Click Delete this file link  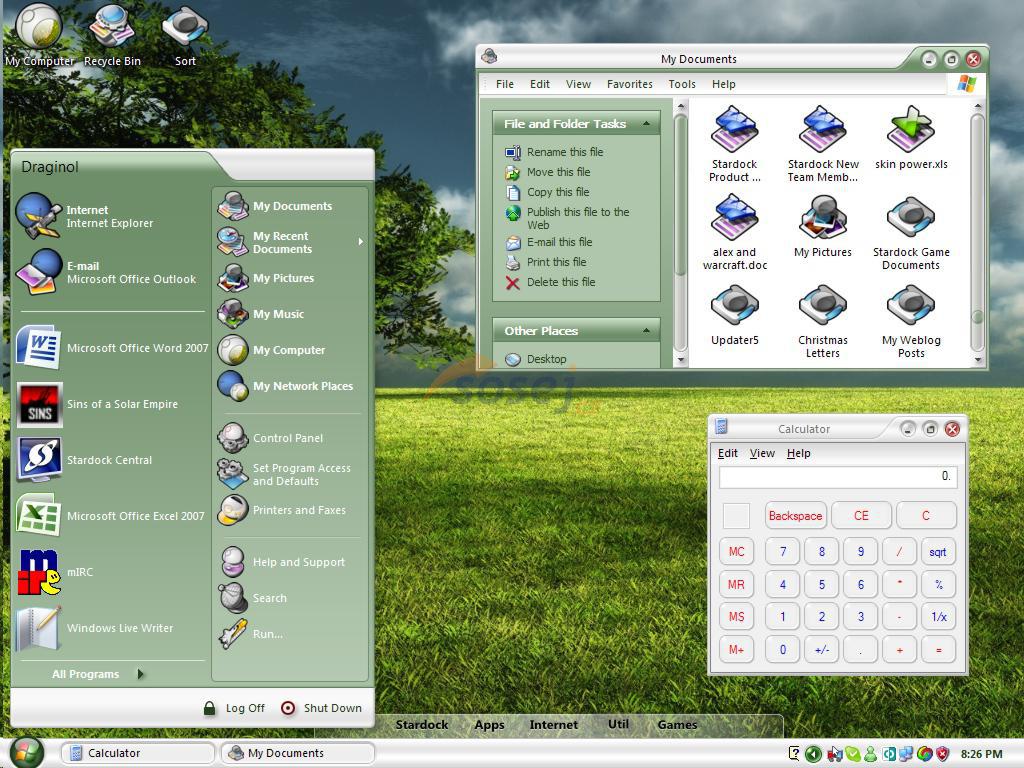tap(551, 282)
